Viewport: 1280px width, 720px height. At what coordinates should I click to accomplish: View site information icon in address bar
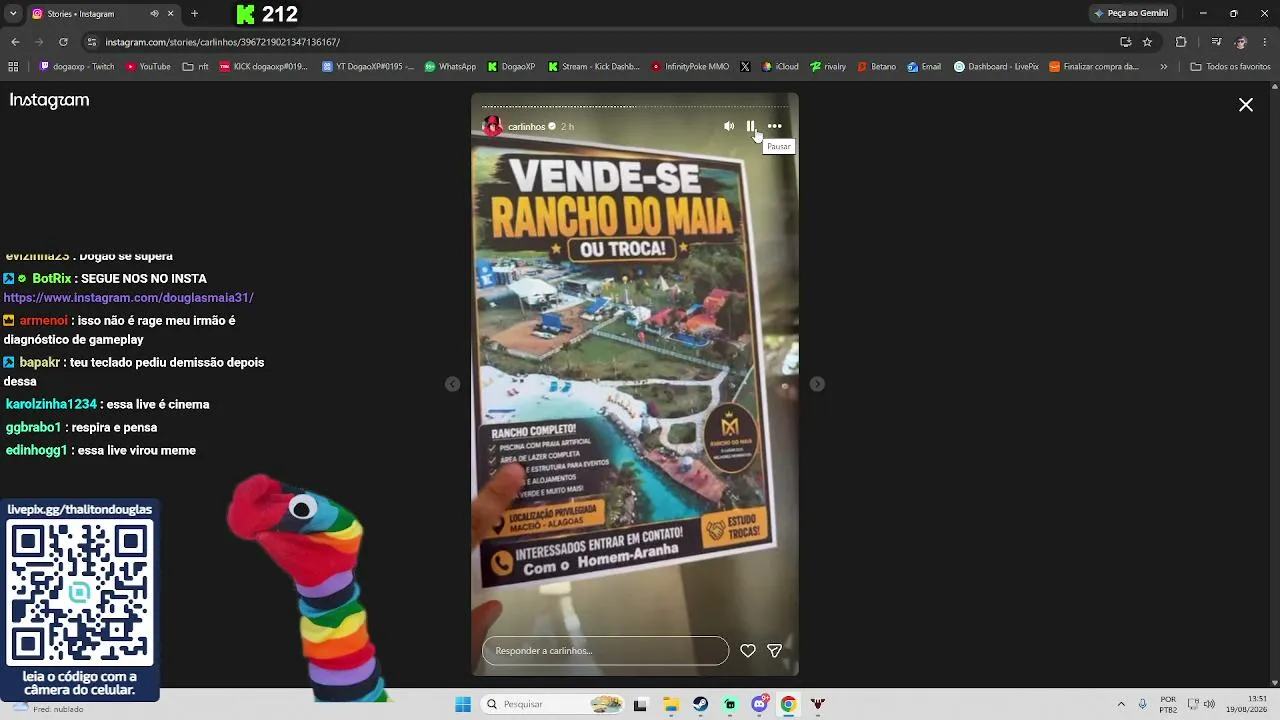(92, 42)
